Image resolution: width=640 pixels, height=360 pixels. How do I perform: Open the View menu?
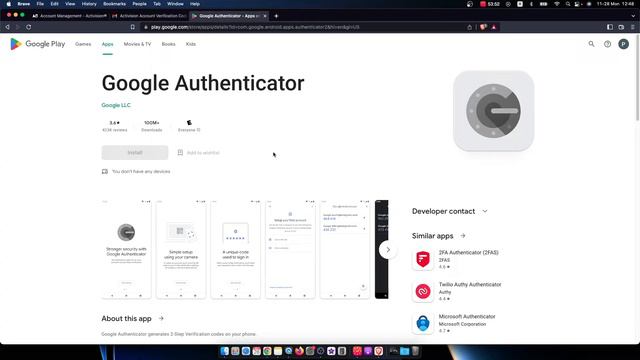point(70,4)
